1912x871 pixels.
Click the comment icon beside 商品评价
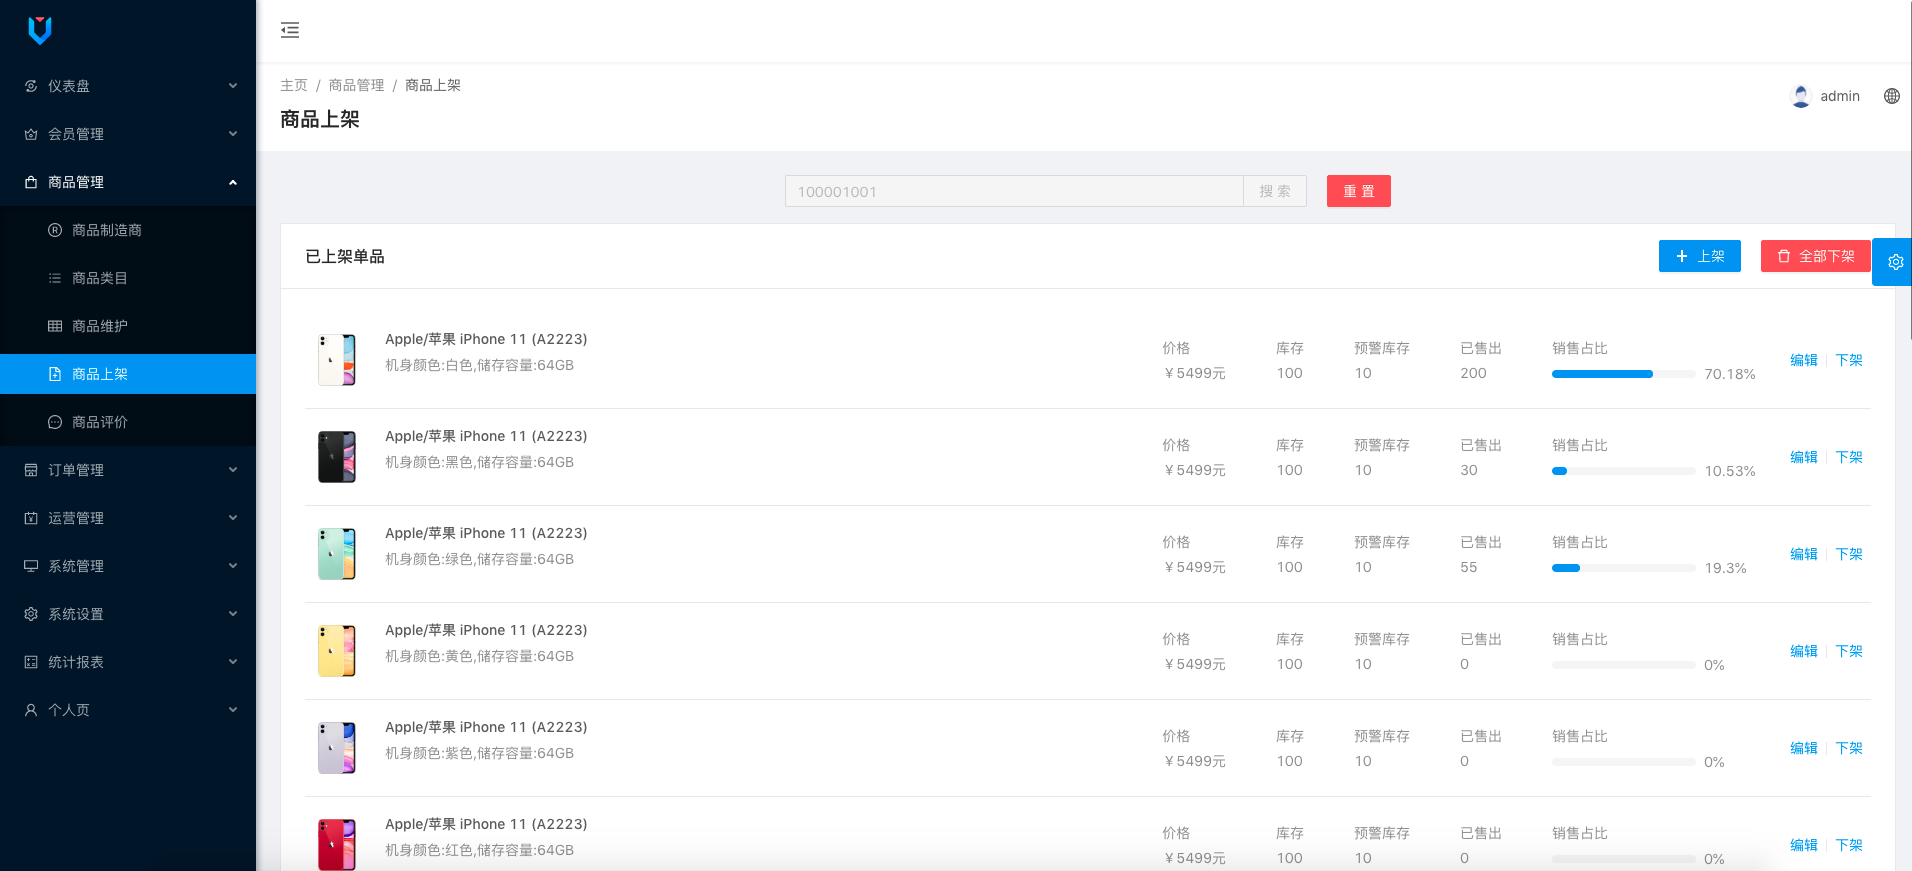pyautogui.click(x=55, y=422)
